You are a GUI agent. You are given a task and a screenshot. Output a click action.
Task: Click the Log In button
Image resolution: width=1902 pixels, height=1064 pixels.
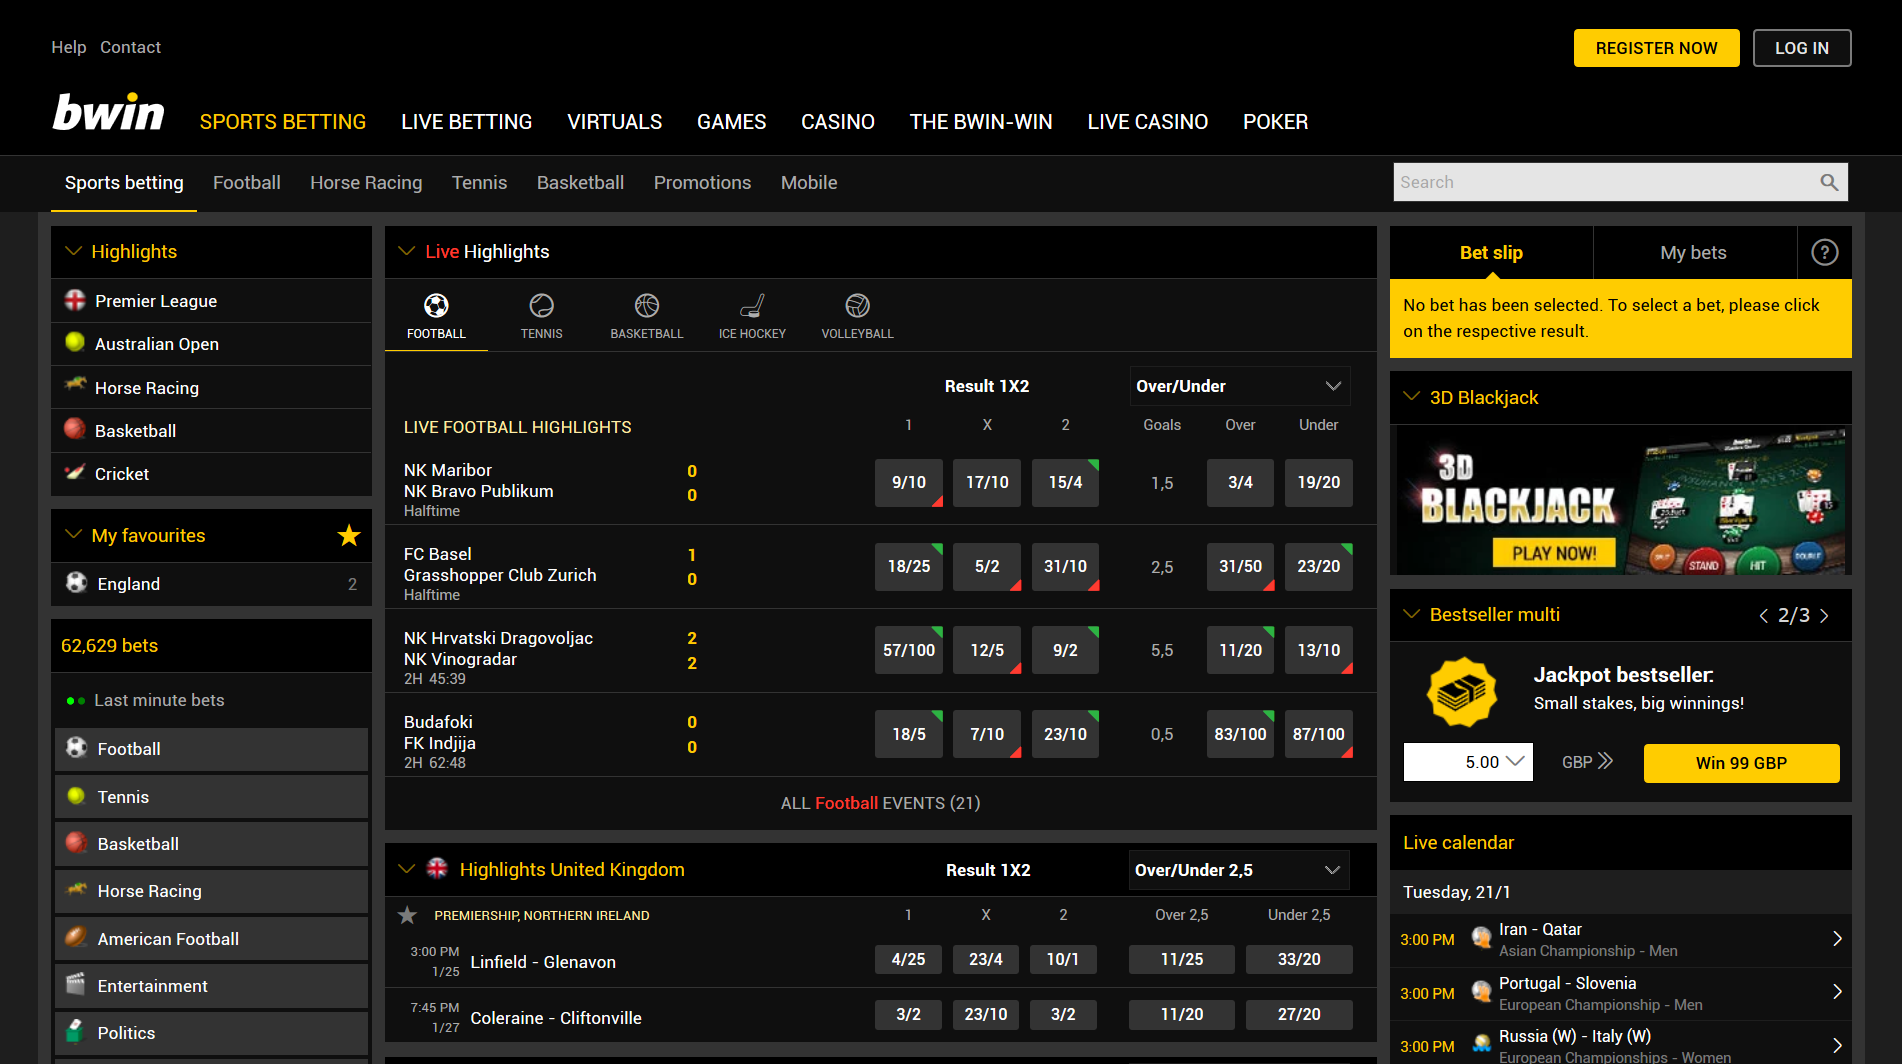(1801, 48)
